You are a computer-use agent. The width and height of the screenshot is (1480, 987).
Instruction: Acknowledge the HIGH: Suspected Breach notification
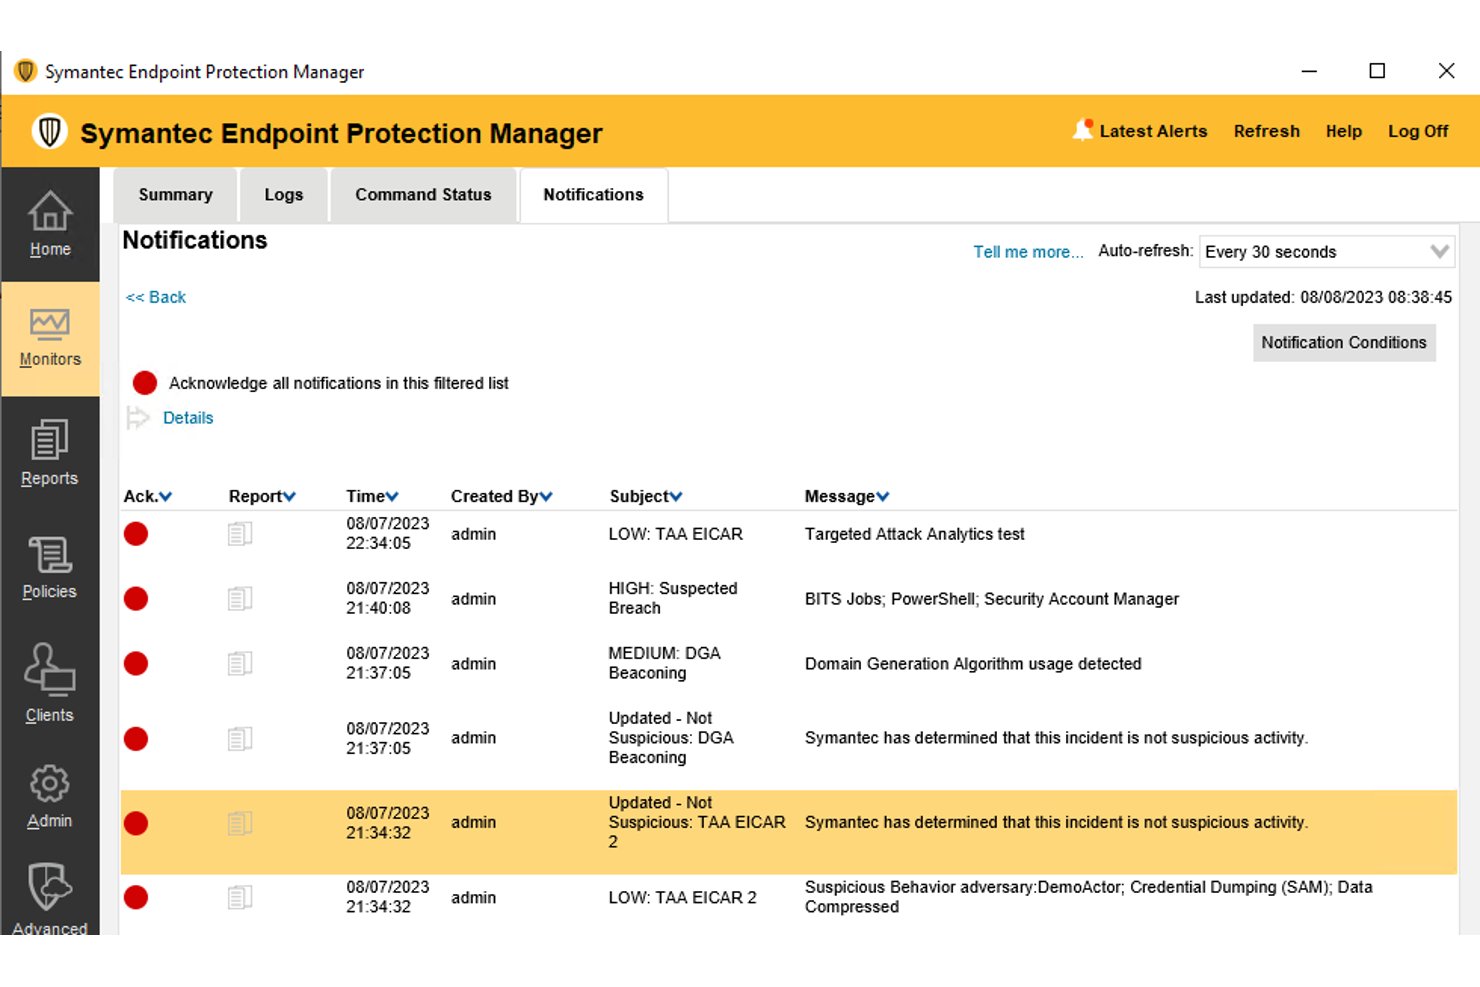[x=136, y=599]
